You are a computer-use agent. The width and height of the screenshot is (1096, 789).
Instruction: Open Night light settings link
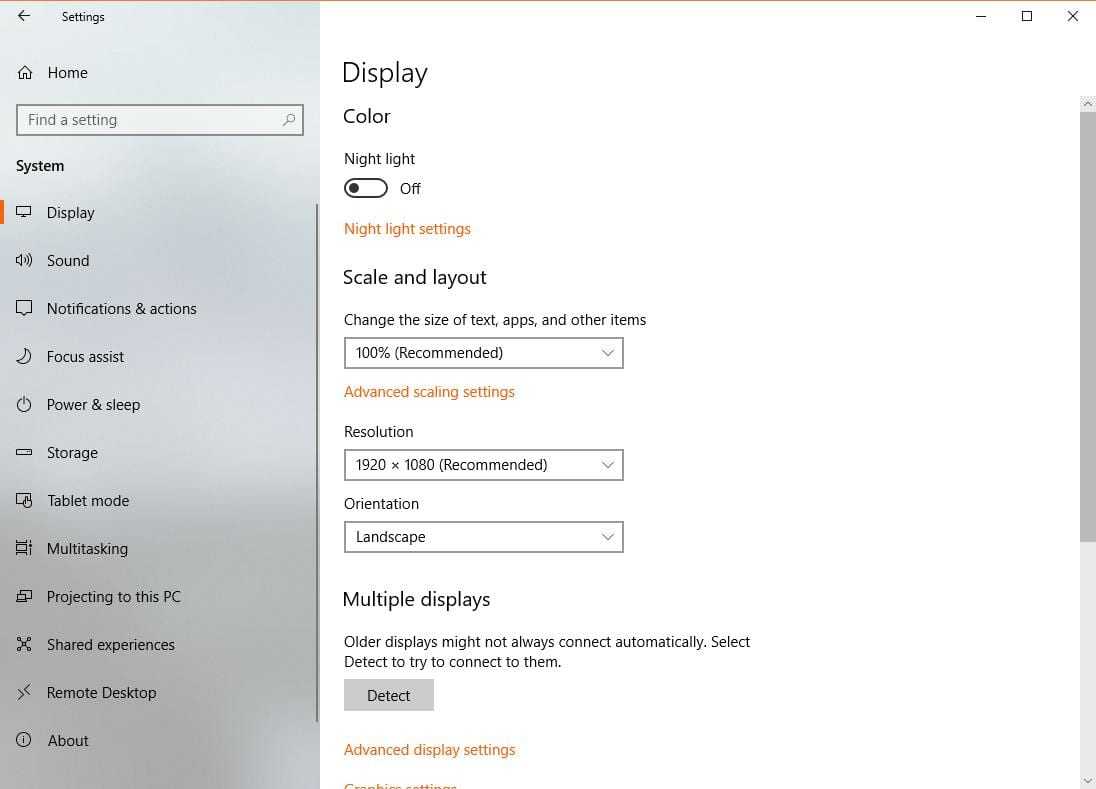(x=407, y=229)
